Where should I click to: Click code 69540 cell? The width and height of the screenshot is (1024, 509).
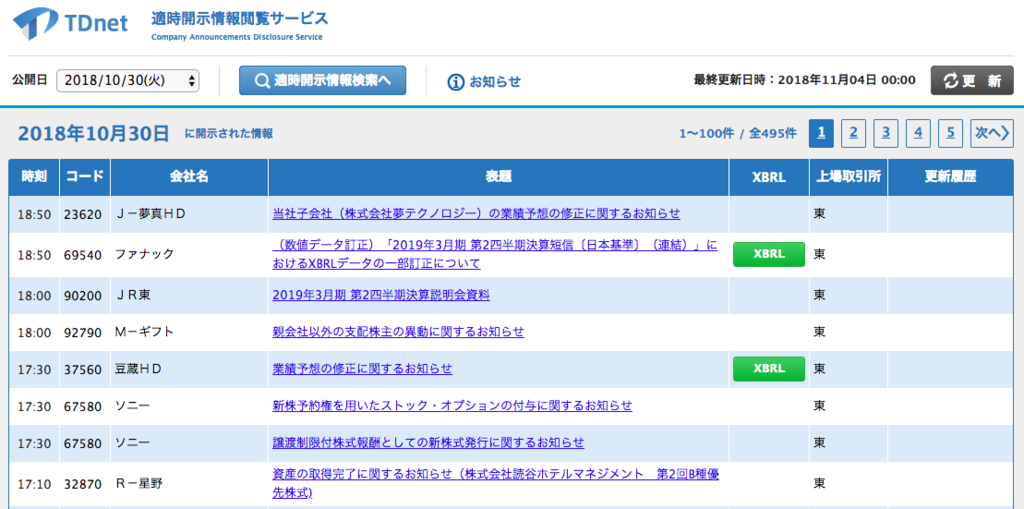pyautogui.click(x=83, y=255)
